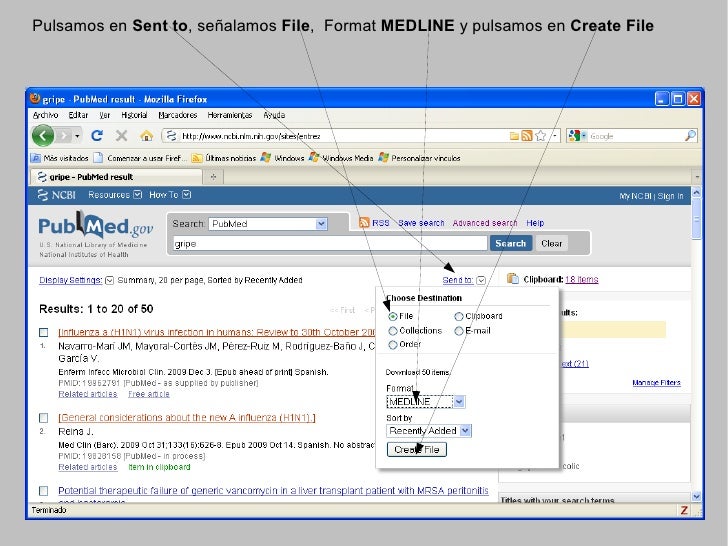The height and width of the screenshot is (546, 728).
Task: Click the forward navigation arrow
Action: point(64,136)
